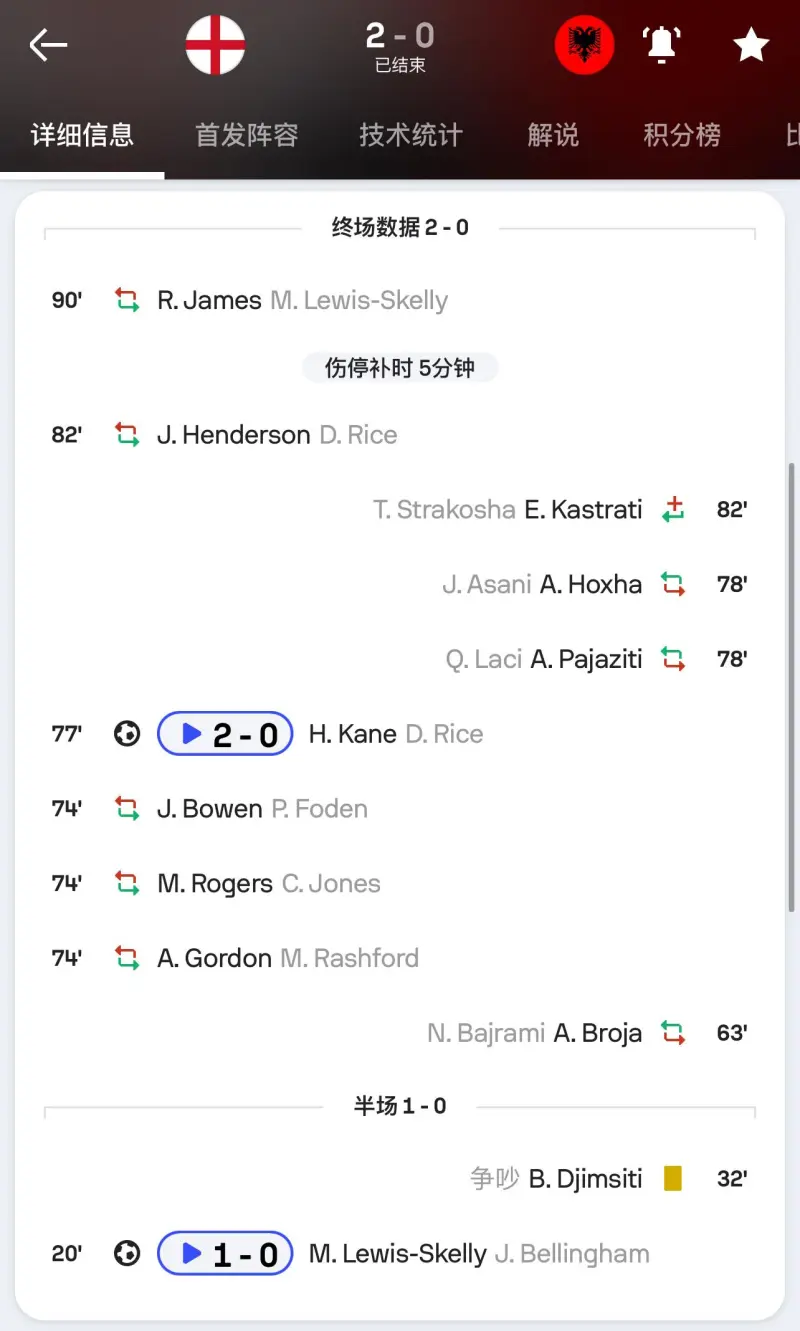The height and width of the screenshot is (1331, 800).
Task: Tap the back arrow icon
Action: [x=48, y=45]
